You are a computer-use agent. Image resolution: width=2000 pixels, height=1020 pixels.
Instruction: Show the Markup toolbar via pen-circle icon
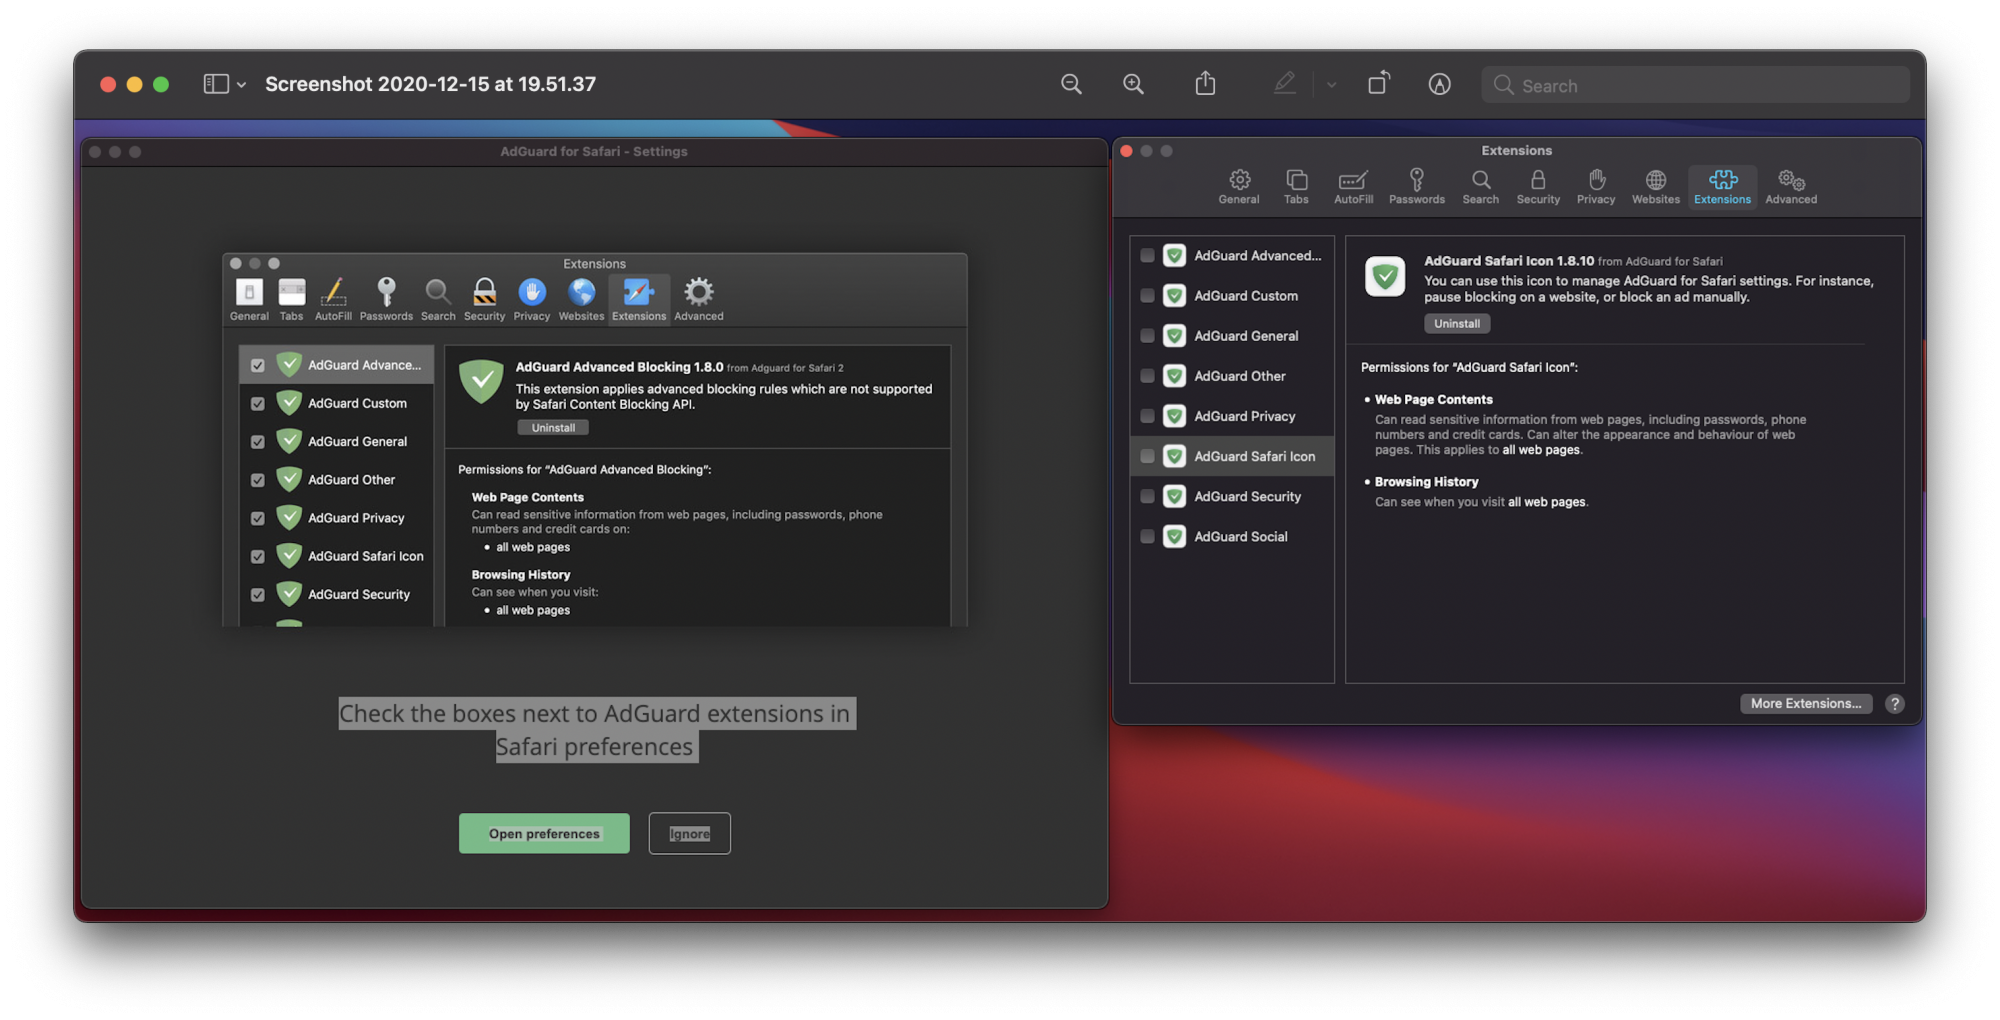click(x=1439, y=84)
